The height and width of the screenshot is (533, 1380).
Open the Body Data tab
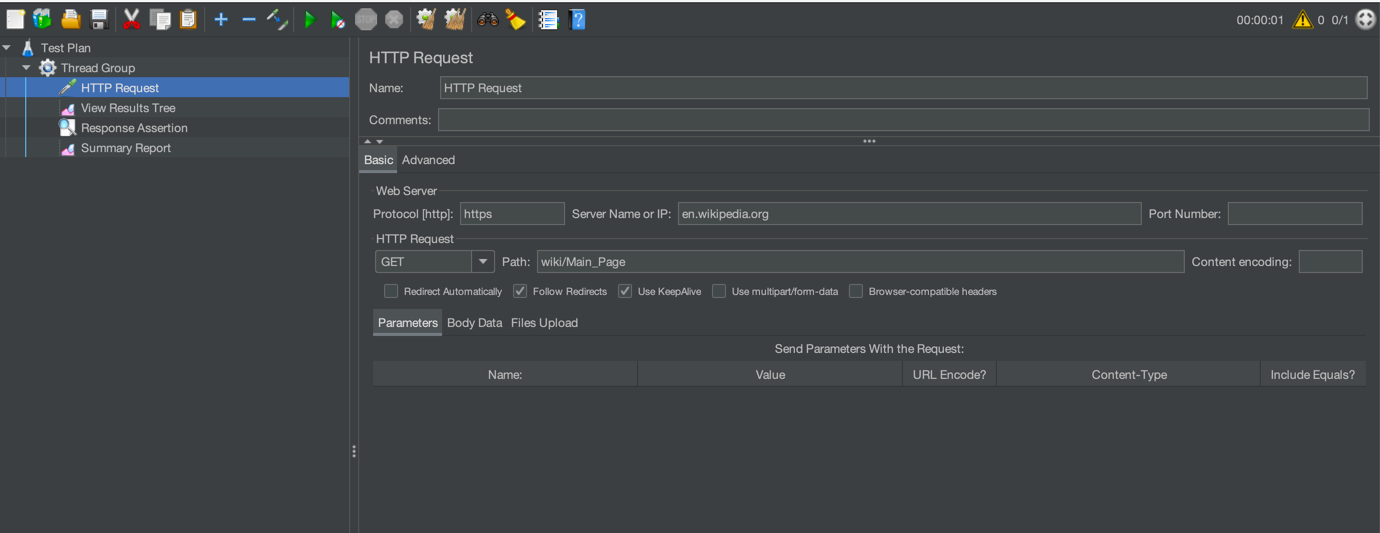click(474, 323)
